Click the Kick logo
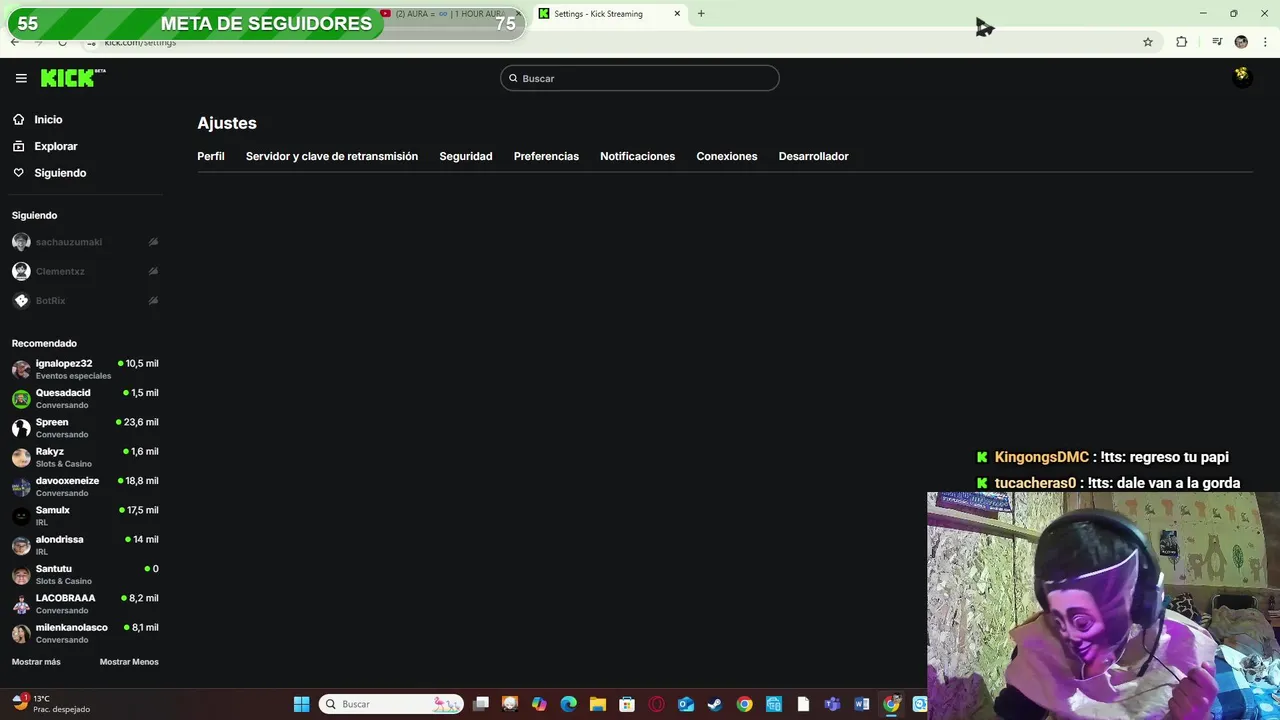The height and width of the screenshot is (720, 1280). (x=73, y=78)
